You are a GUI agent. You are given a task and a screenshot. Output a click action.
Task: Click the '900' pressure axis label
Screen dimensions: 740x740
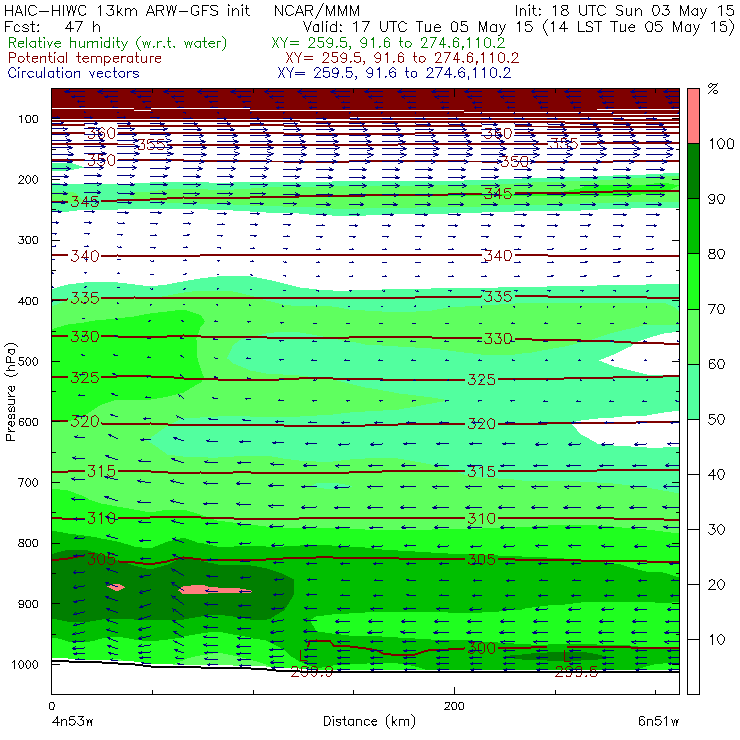click(28, 604)
